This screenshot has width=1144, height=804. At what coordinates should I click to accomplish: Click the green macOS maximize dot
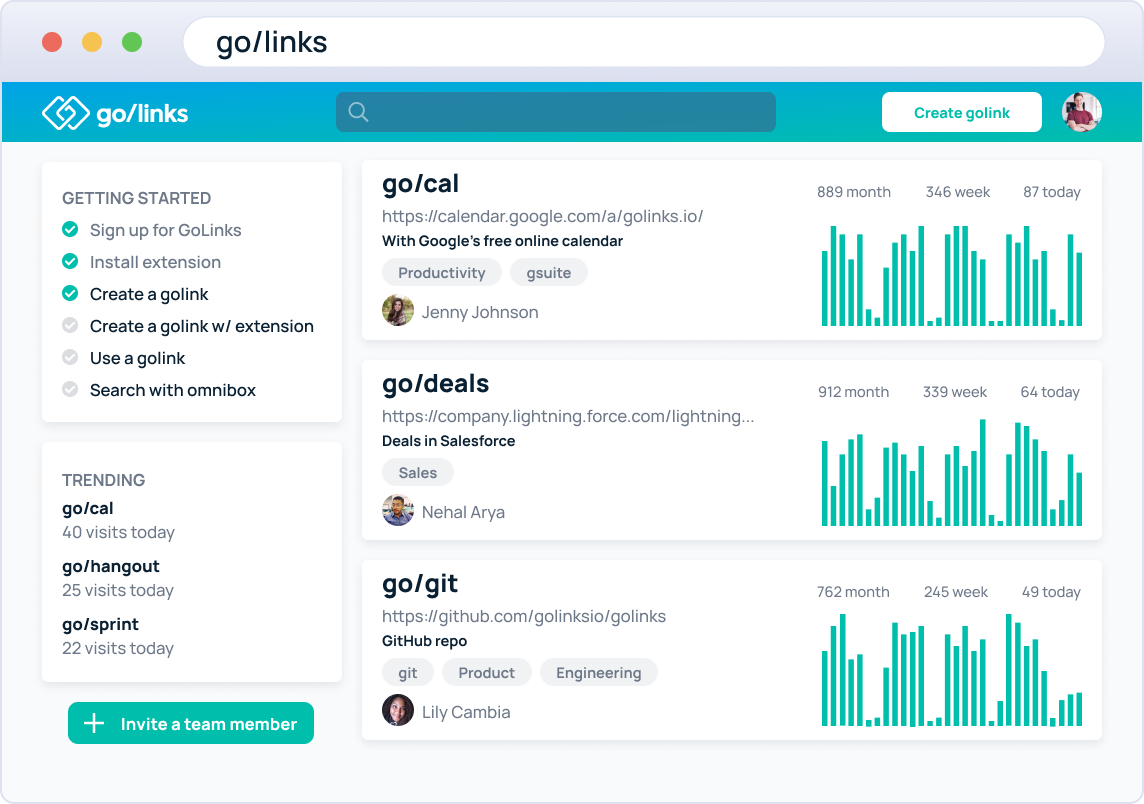tap(132, 42)
